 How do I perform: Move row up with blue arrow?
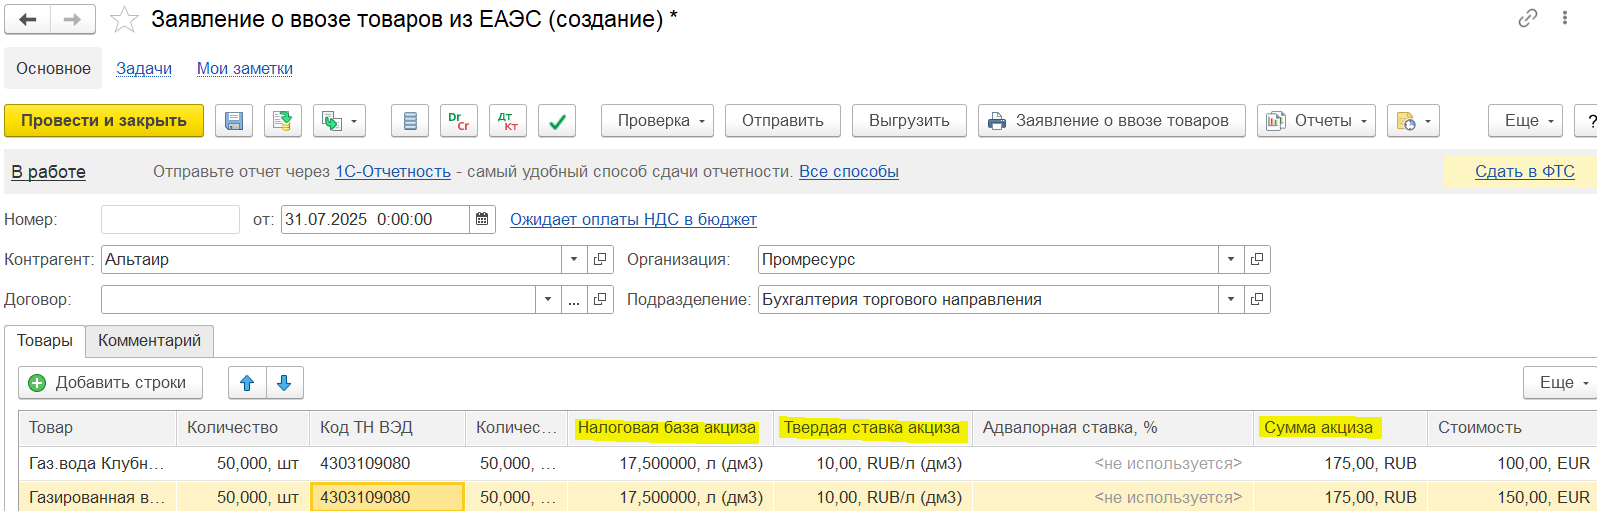pos(247,383)
